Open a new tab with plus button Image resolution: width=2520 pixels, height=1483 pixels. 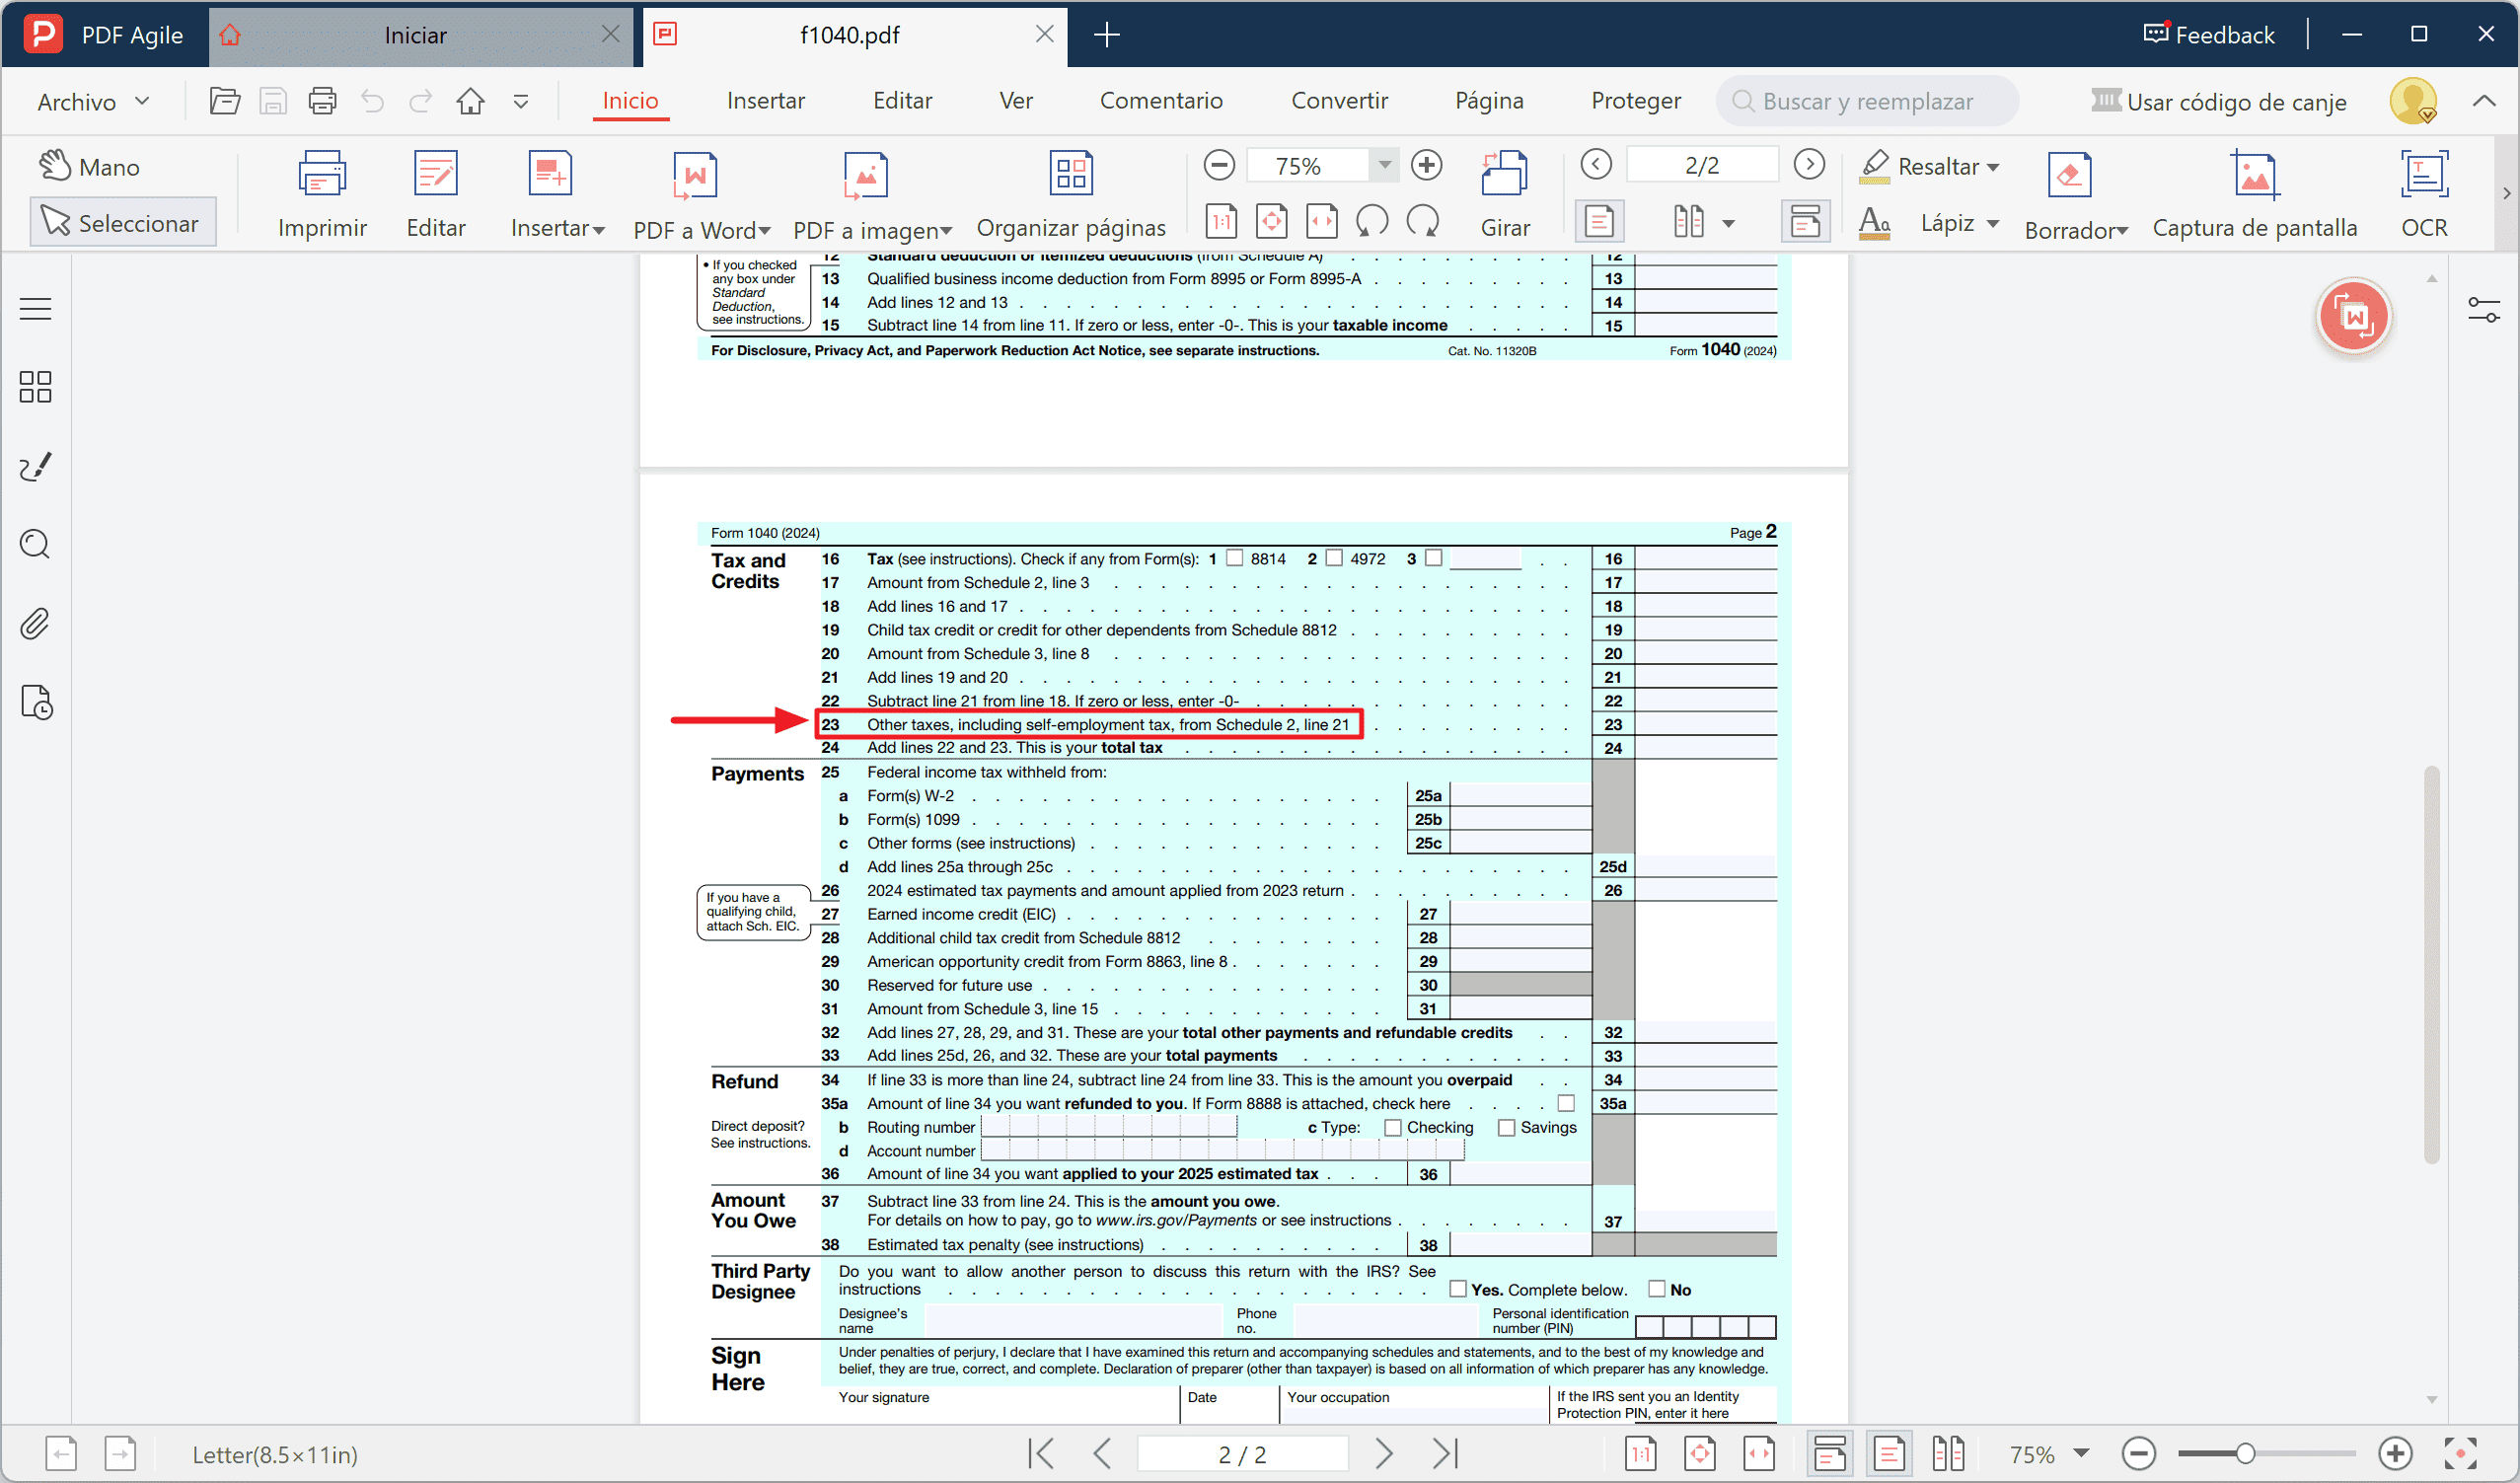click(1106, 35)
